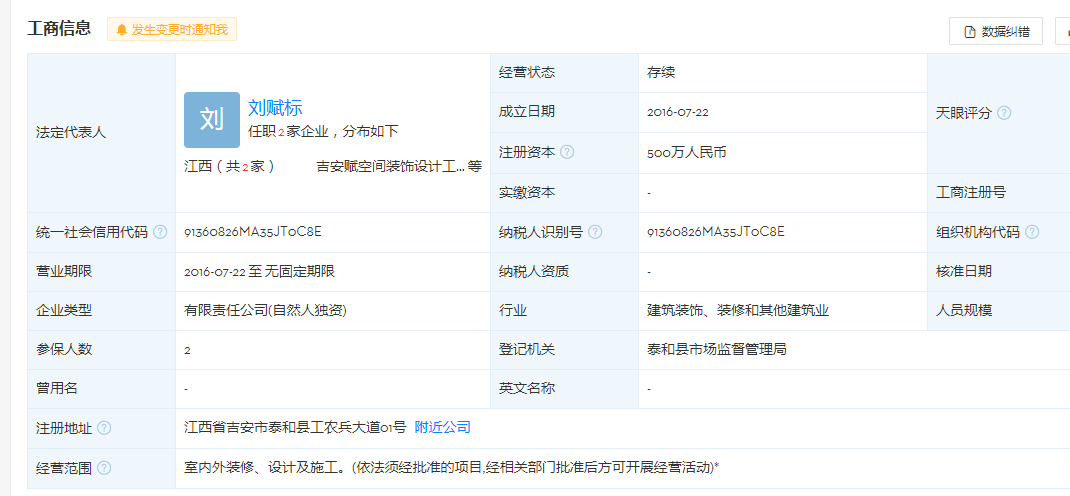Viewport: 1070px width, 496px height.
Task: Click the 附近公司 nearby companies link
Action: 442,428
